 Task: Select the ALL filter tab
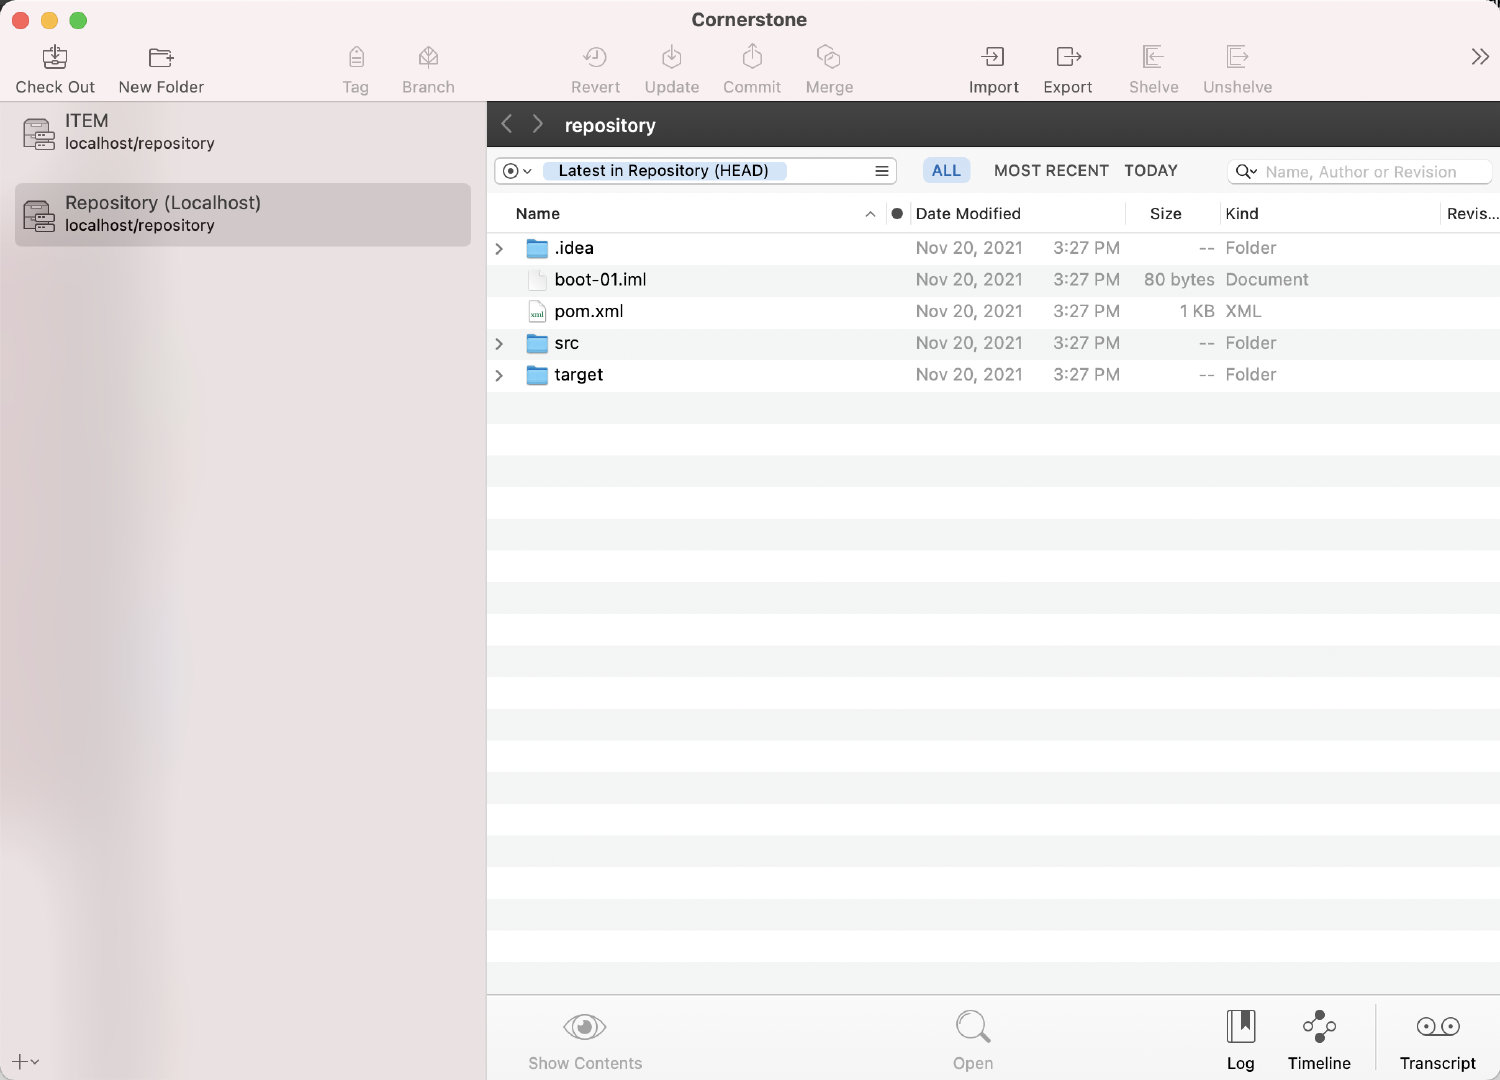(x=946, y=171)
